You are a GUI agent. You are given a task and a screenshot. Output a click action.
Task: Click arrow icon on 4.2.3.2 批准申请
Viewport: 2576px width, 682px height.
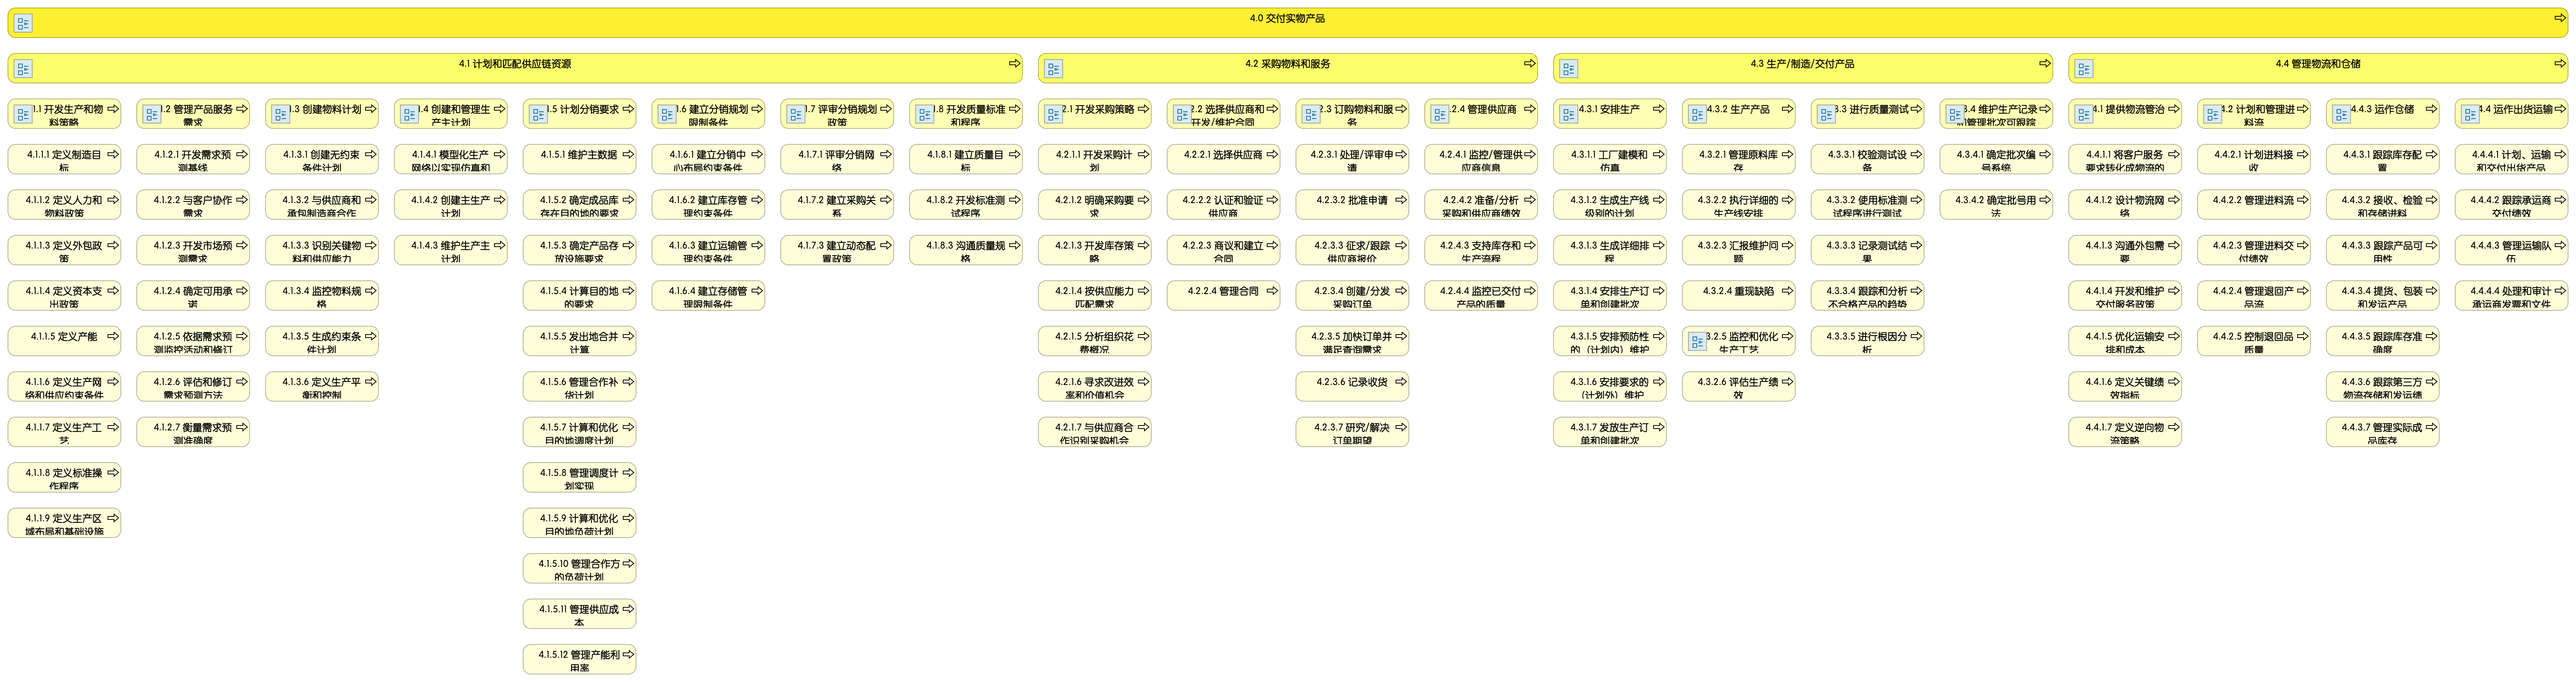click(1401, 200)
